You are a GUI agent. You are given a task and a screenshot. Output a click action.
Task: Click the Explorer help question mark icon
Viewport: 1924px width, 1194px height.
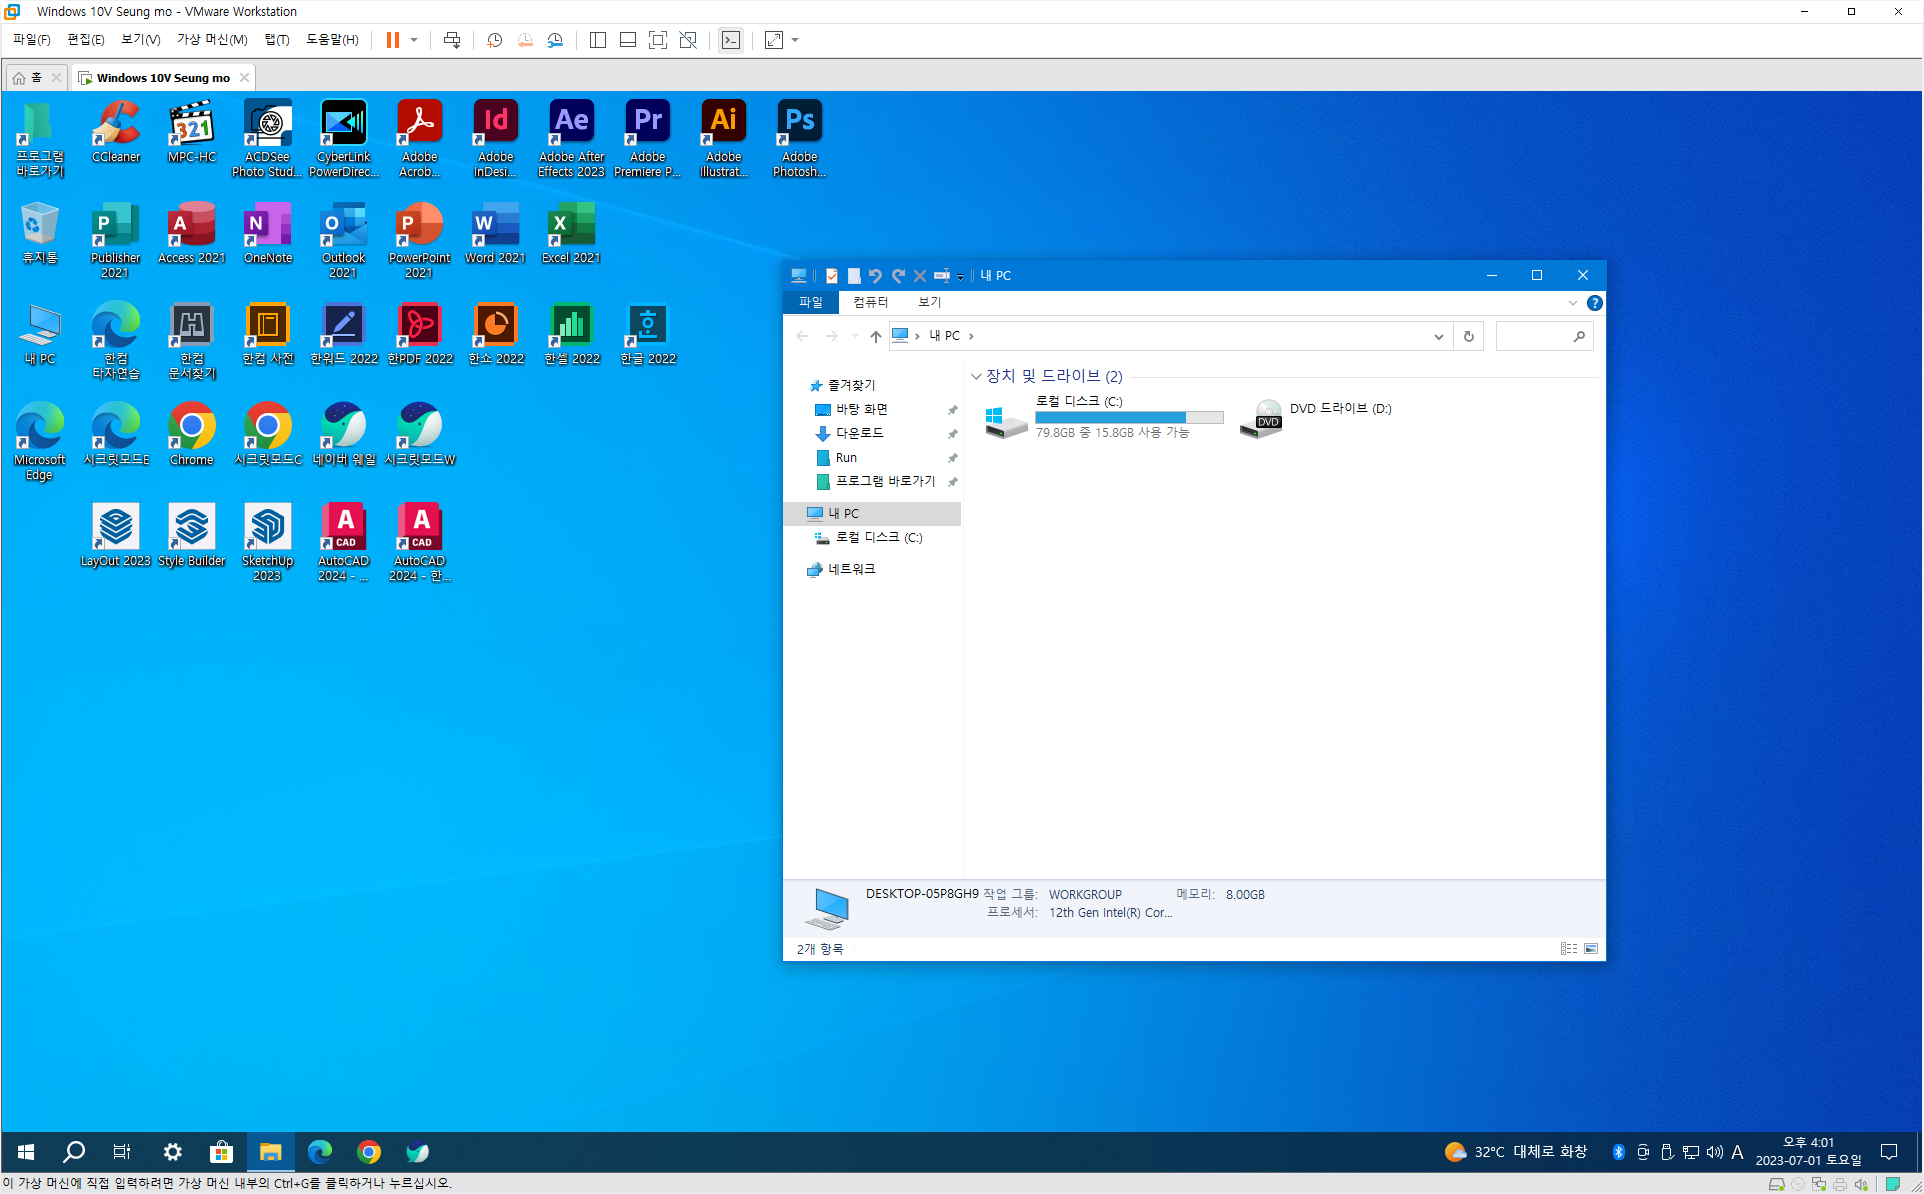(x=1594, y=303)
